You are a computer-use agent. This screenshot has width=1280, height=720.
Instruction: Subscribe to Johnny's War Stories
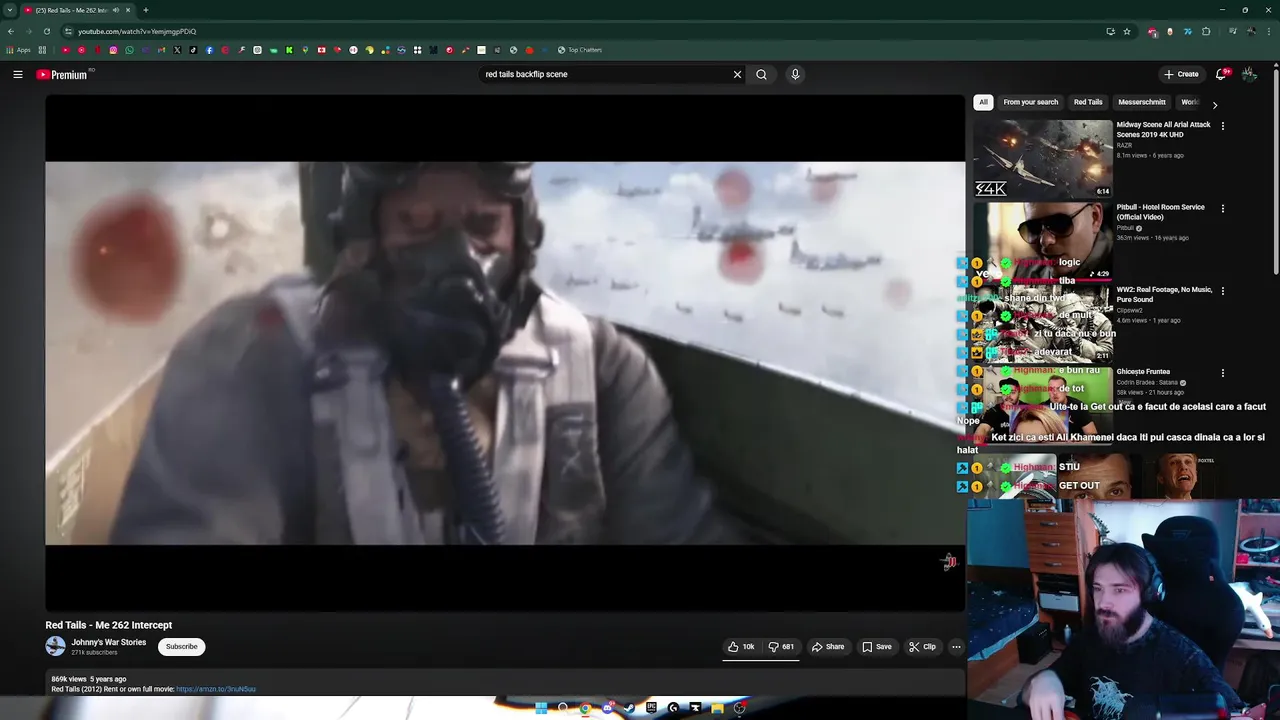pos(182,647)
